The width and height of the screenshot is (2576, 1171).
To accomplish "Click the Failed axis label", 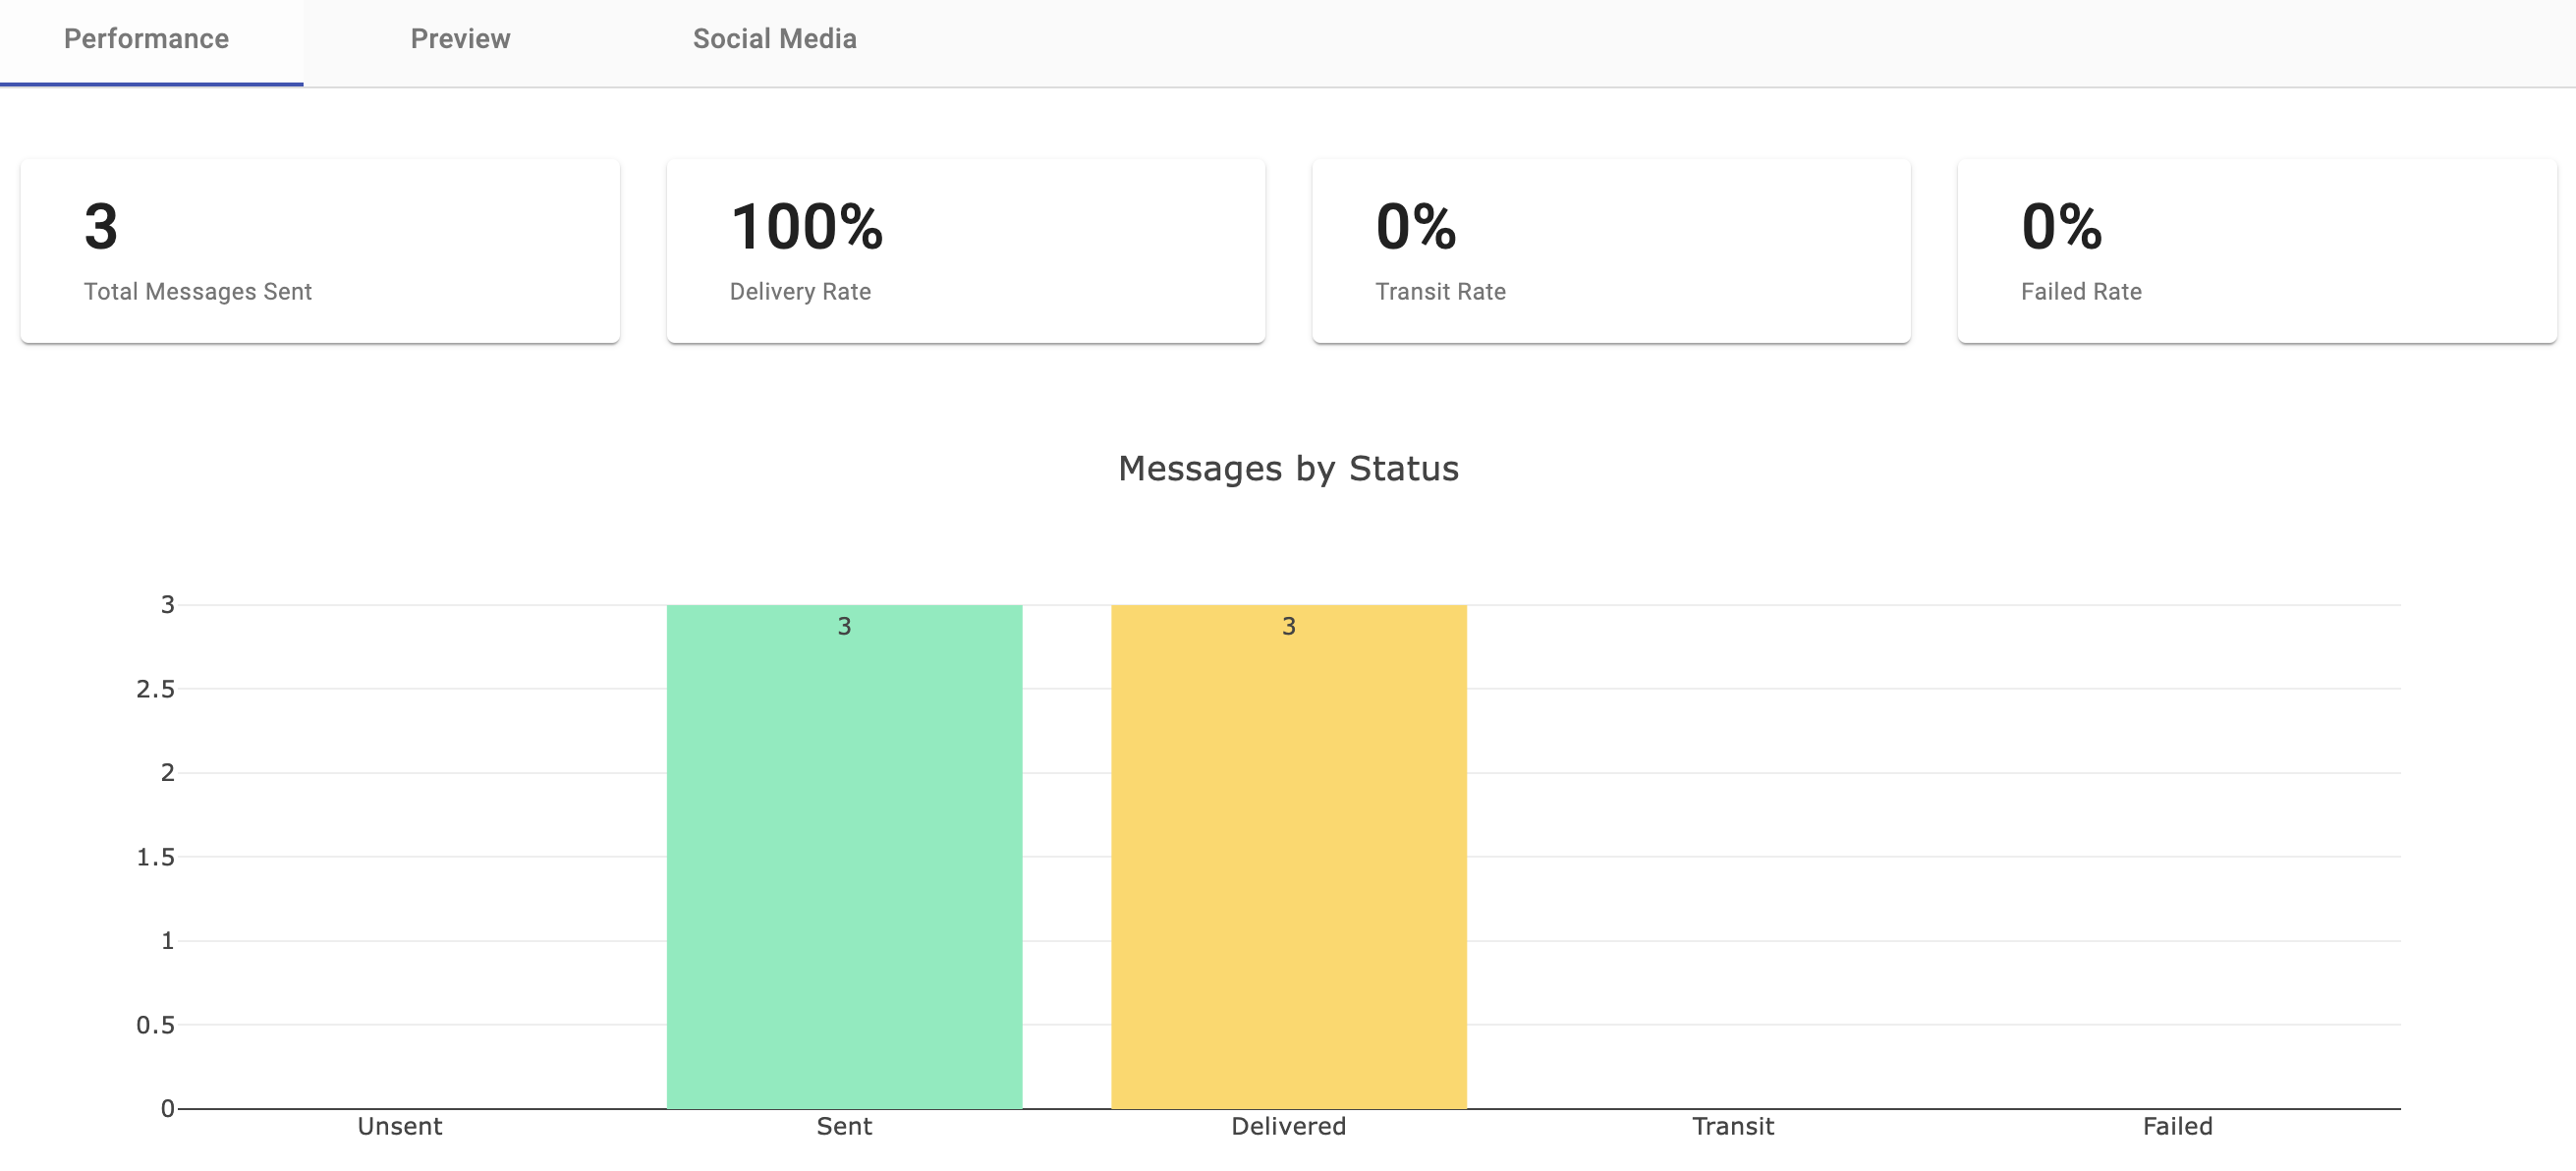I will [2177, 1126].
